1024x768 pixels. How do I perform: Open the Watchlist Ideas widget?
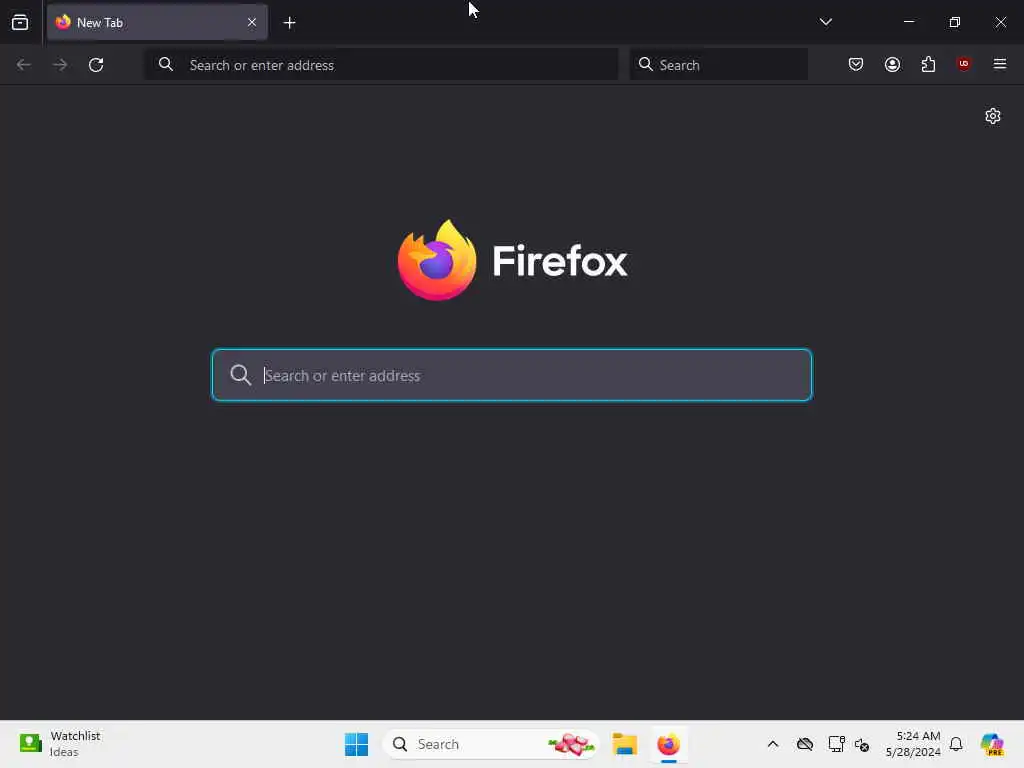pos(60,744)
